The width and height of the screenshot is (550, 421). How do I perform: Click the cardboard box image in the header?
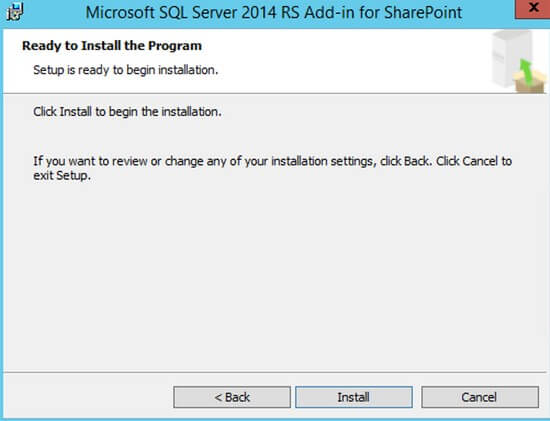coord(530,81)
